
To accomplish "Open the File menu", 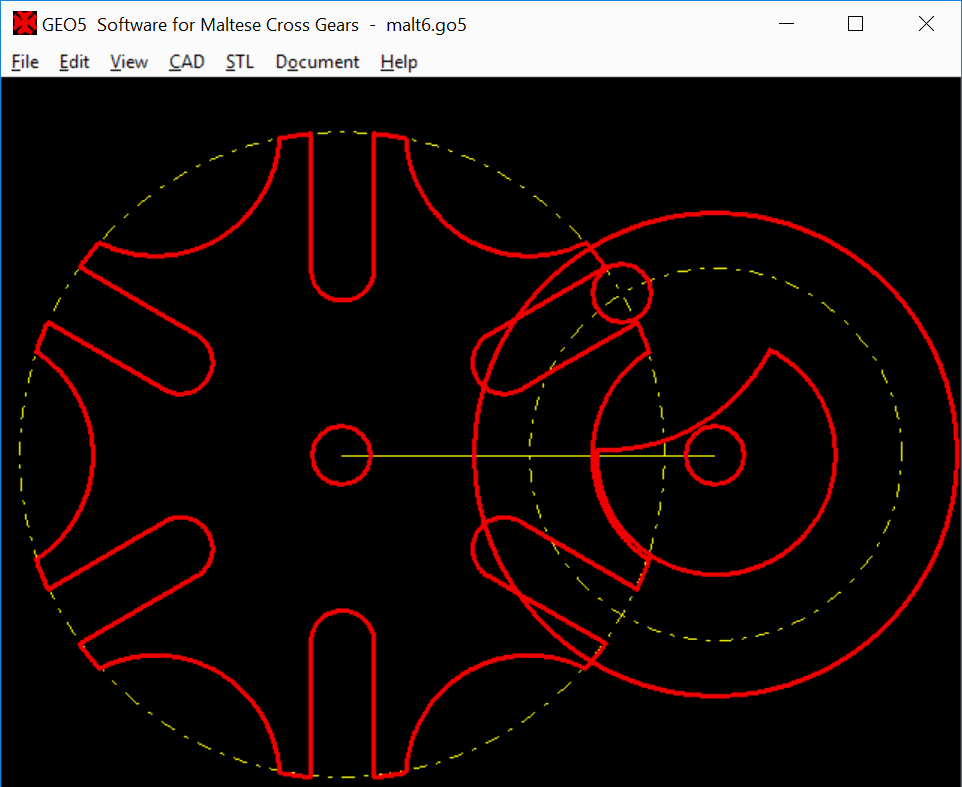I will [25, 62].
